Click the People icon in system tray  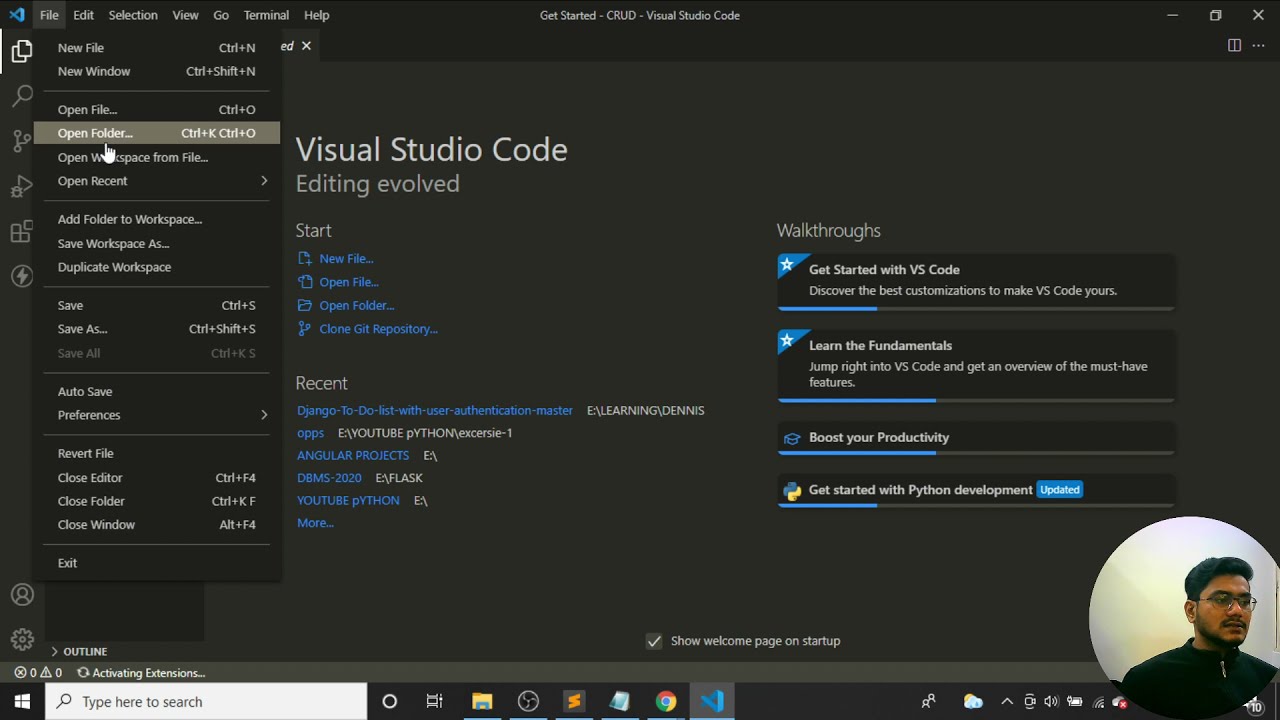pyautogui.click(x=929, y=702)
